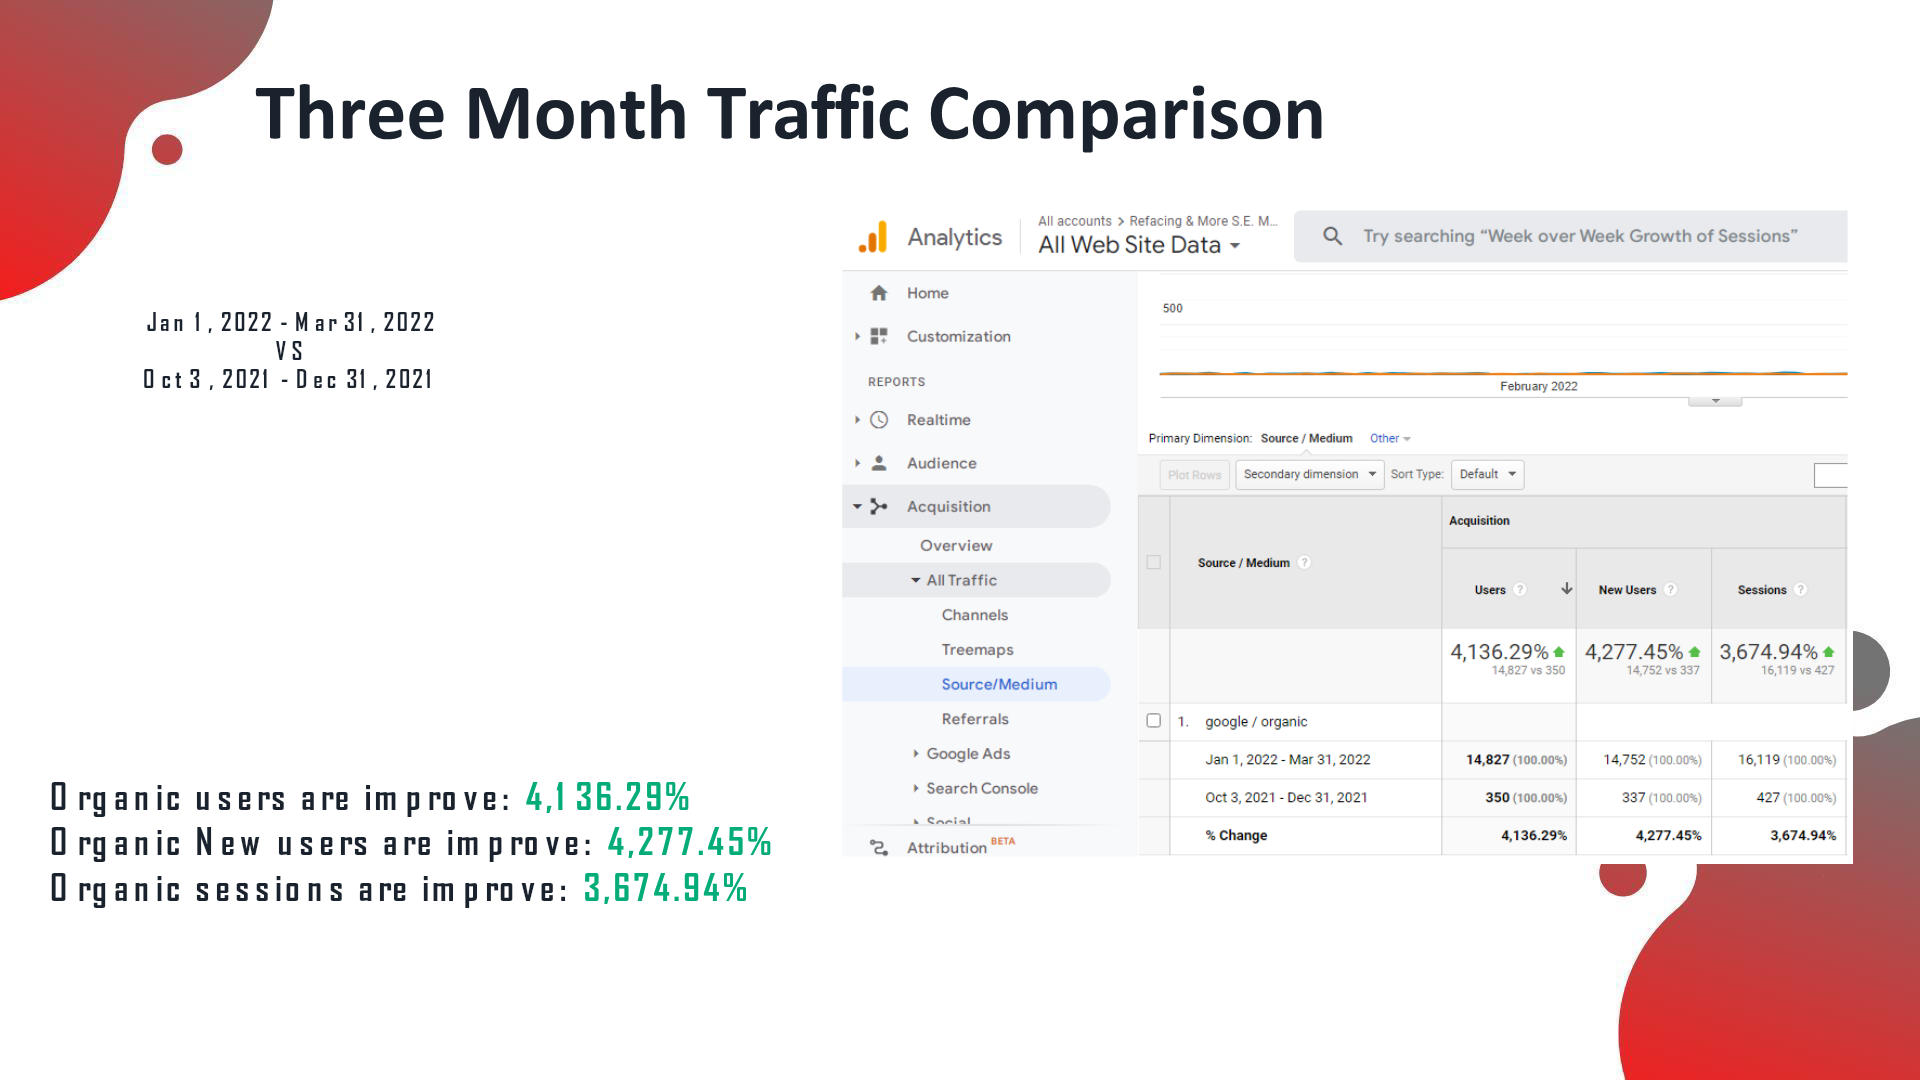Click the Plot Rows button
Viewport: 1920px width, 1080px height.
click(x=1194, y=475)
